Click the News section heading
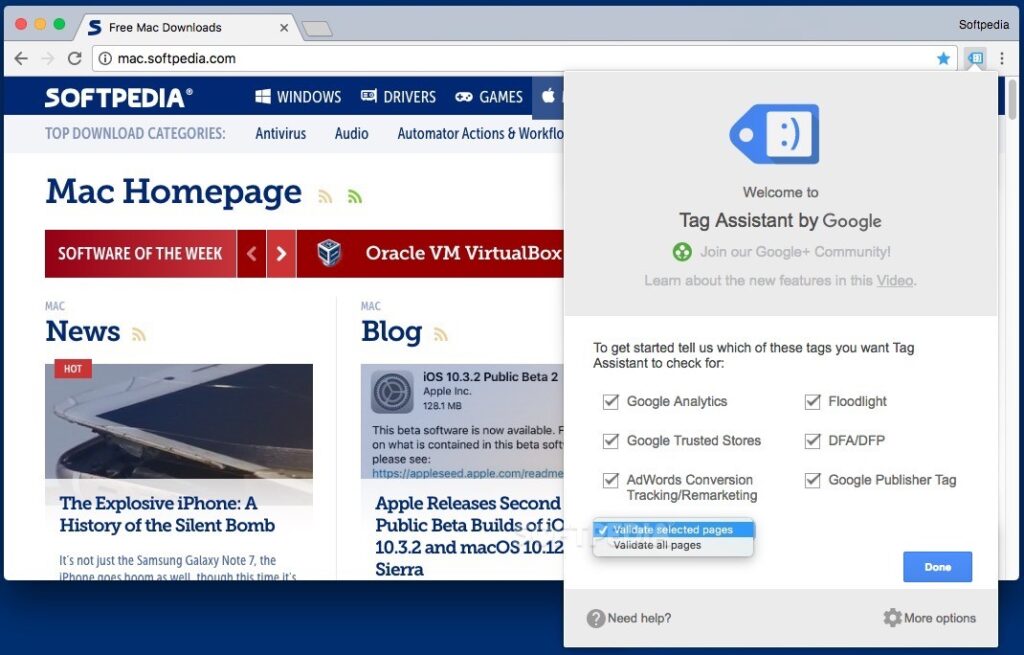This screenshot has width=1024, height=655. (x=83, y=331)
